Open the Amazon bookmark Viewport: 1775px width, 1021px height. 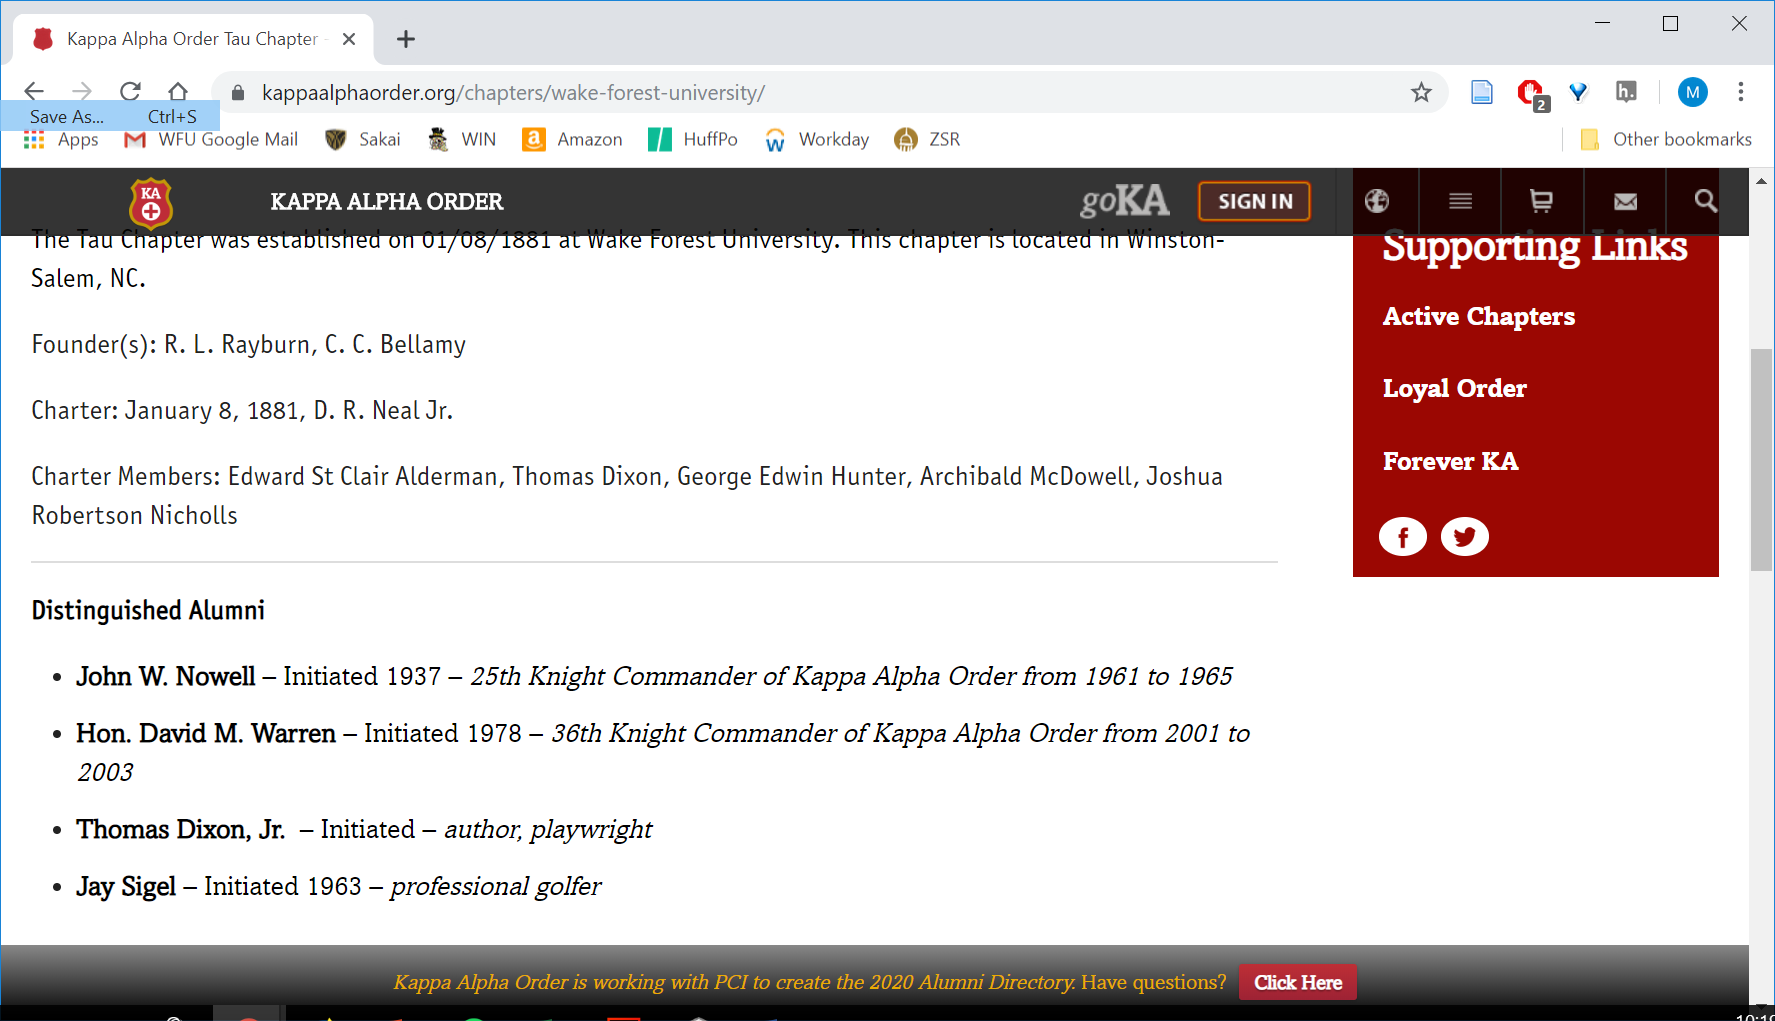tap(572, 140)
